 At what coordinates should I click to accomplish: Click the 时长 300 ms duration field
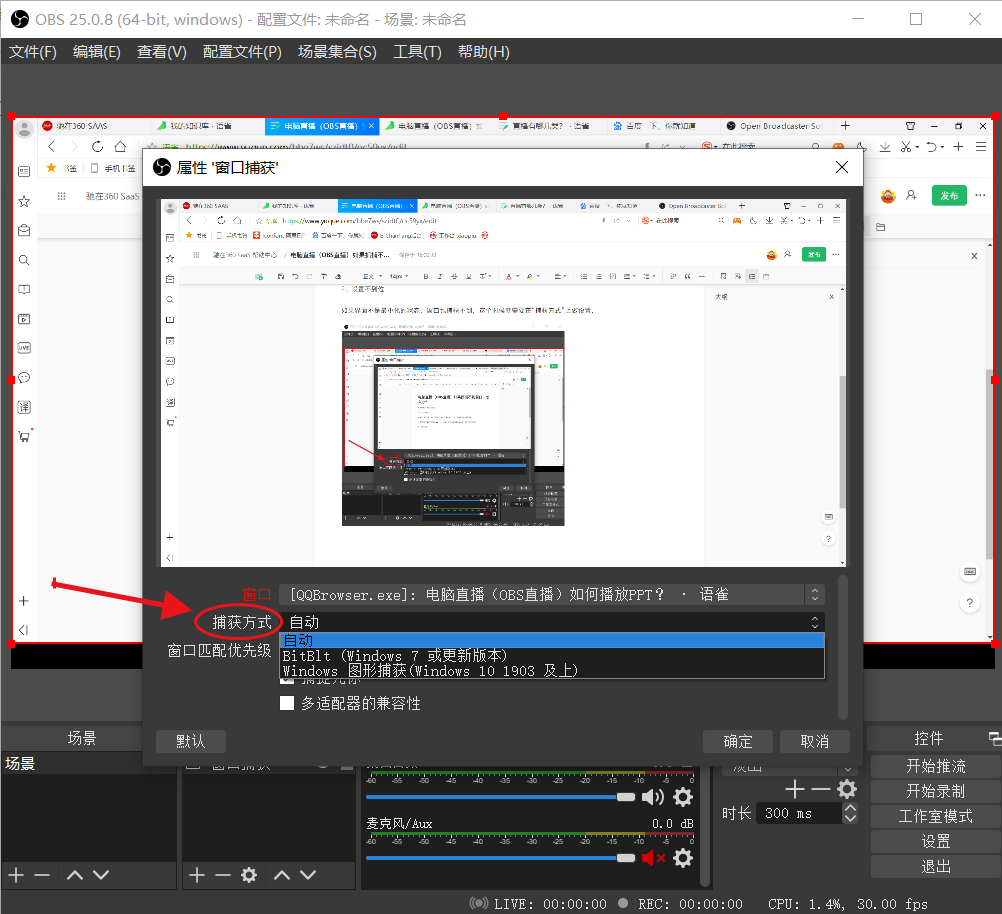[799, 813]
